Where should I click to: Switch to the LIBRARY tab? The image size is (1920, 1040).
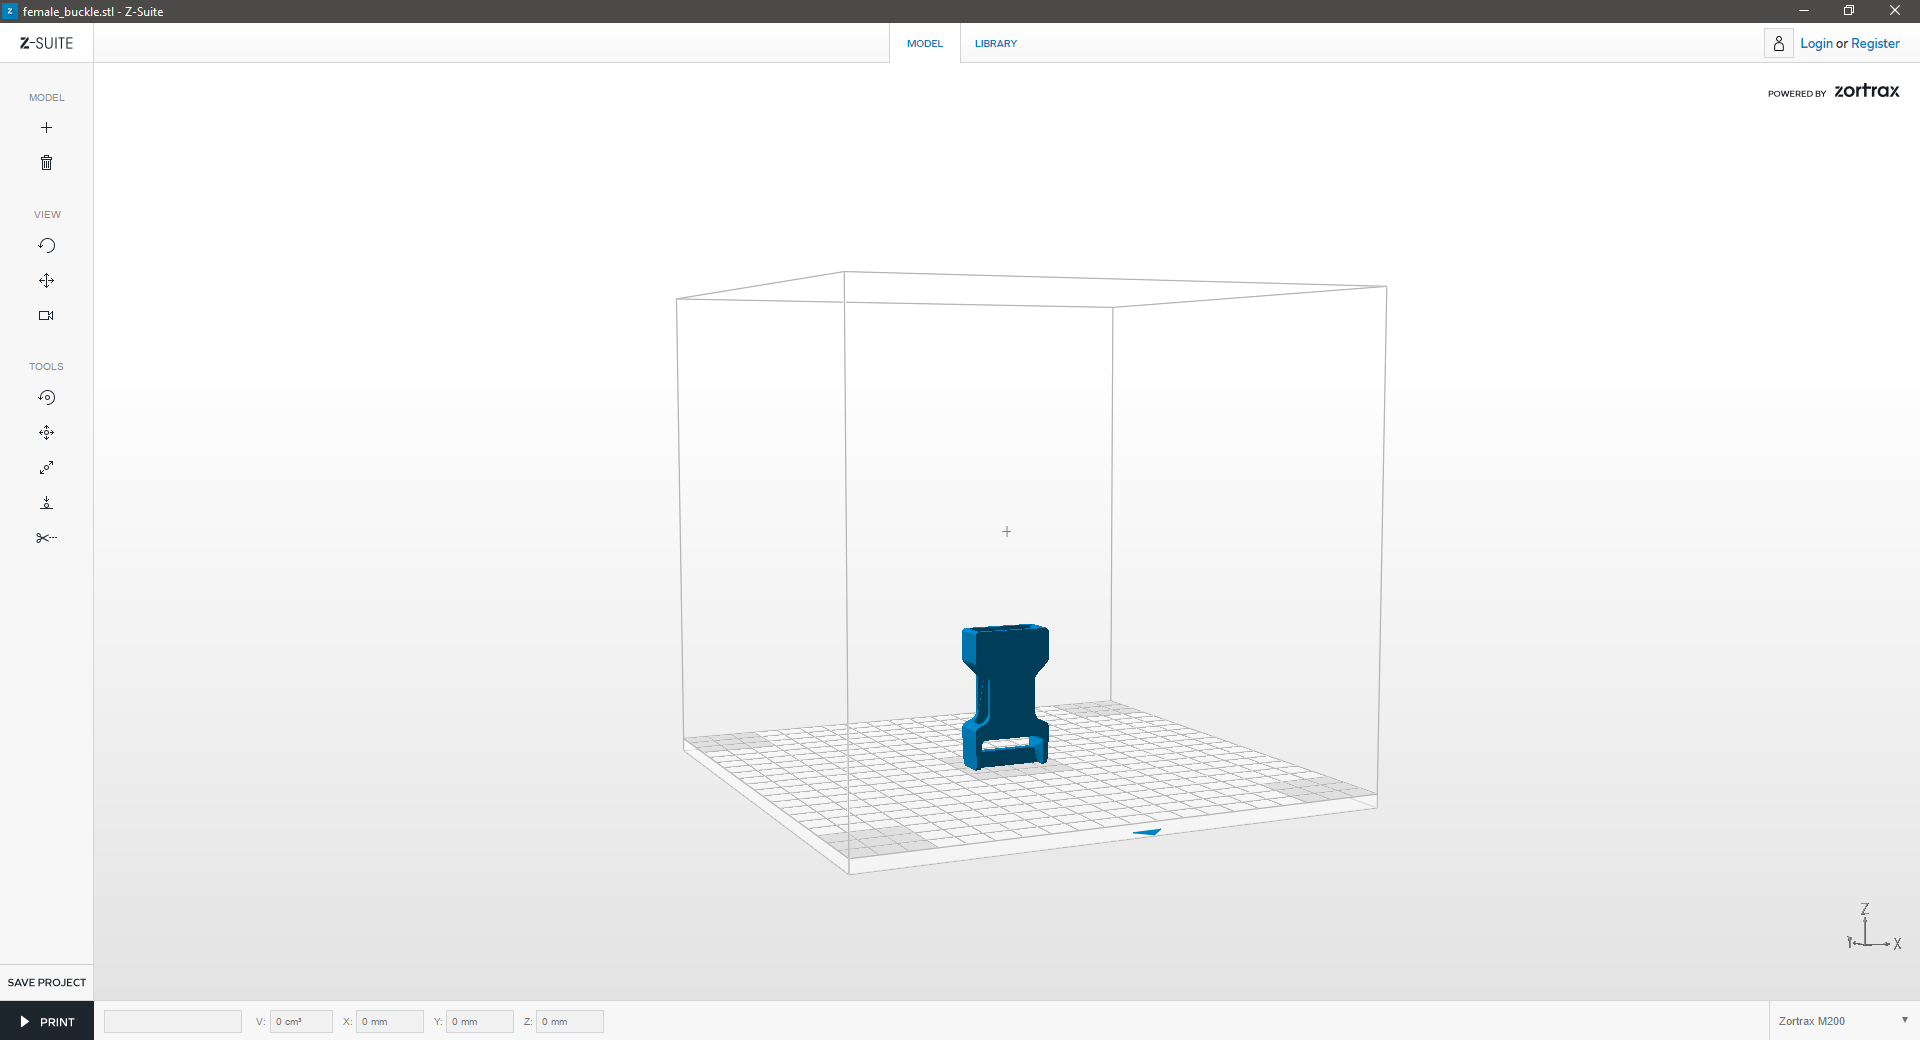tap(995, 44)
